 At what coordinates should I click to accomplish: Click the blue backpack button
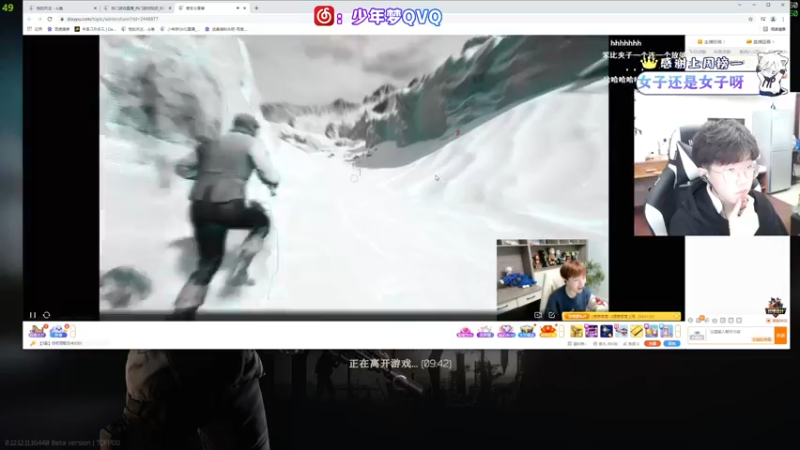(672, 344)
